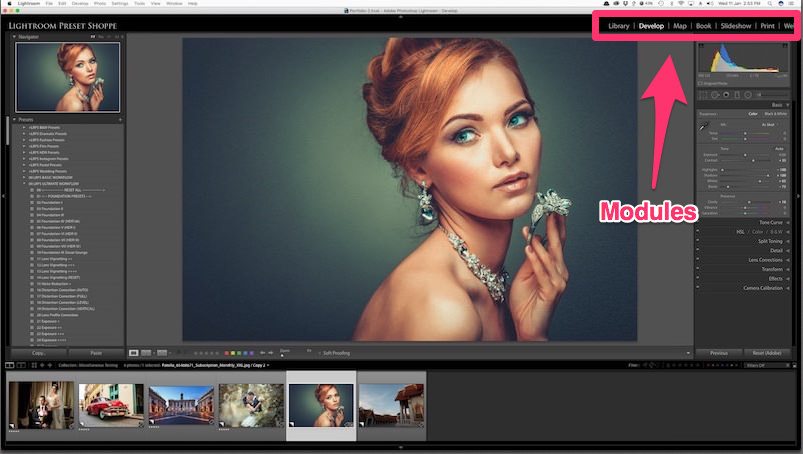
Task: Select the Graduated Filter tool
Action: point(737,95)
